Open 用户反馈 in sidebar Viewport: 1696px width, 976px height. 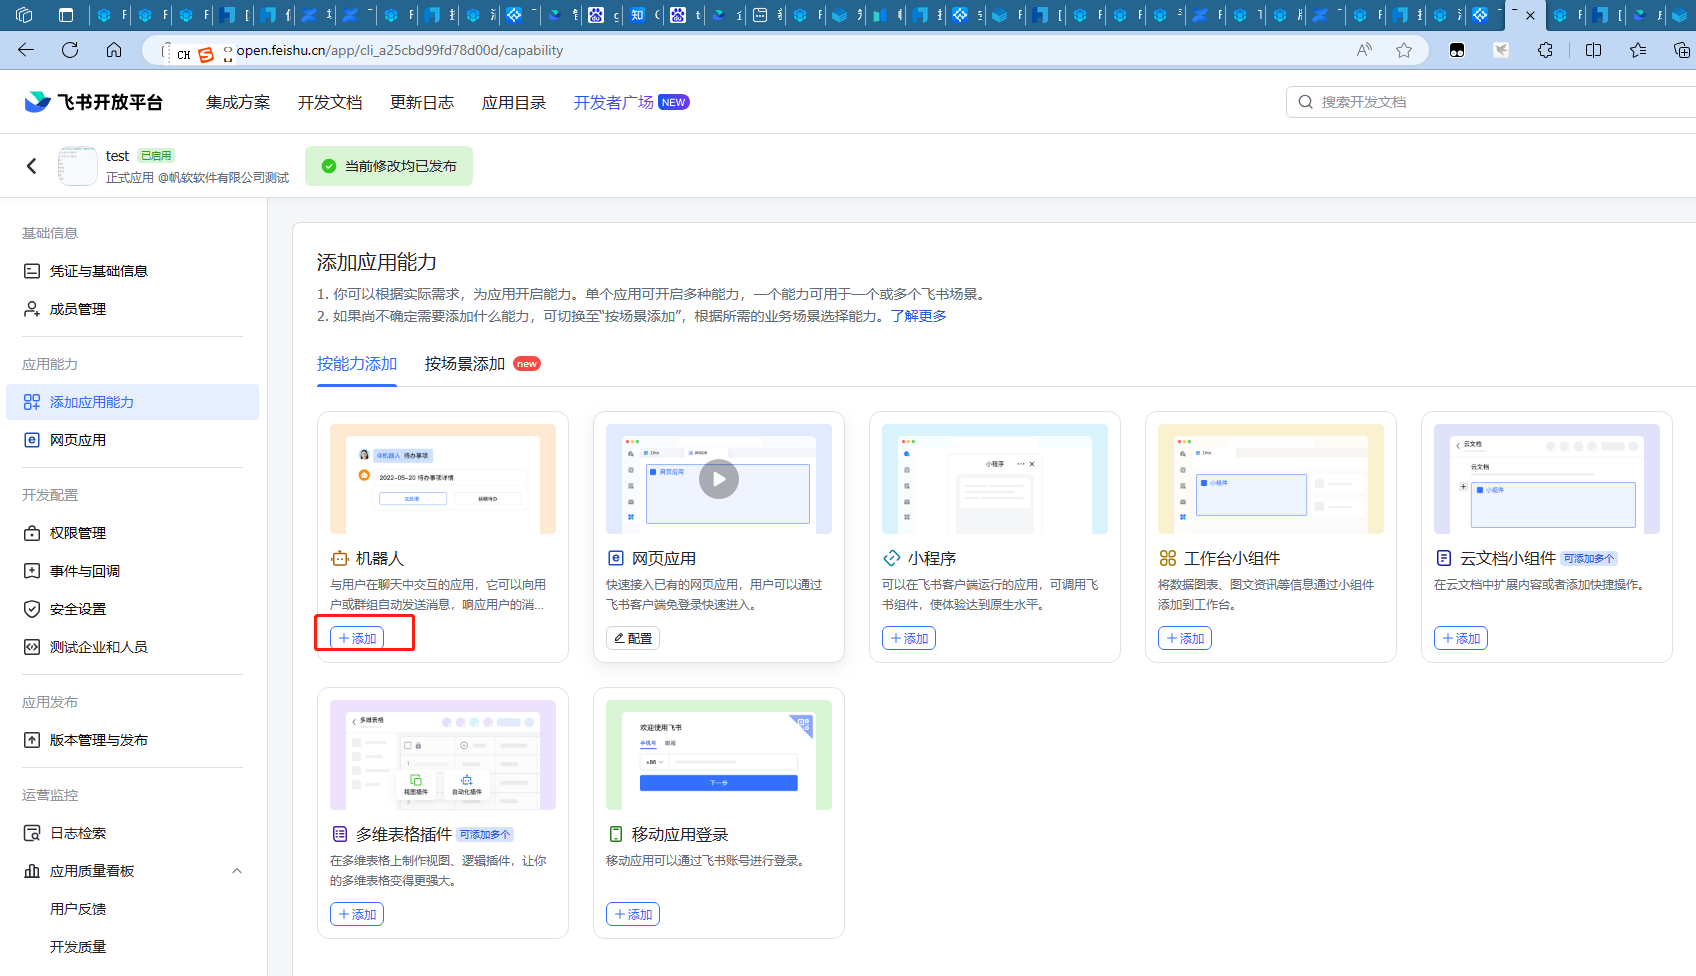pyautogui.click(x=78, y=909)
